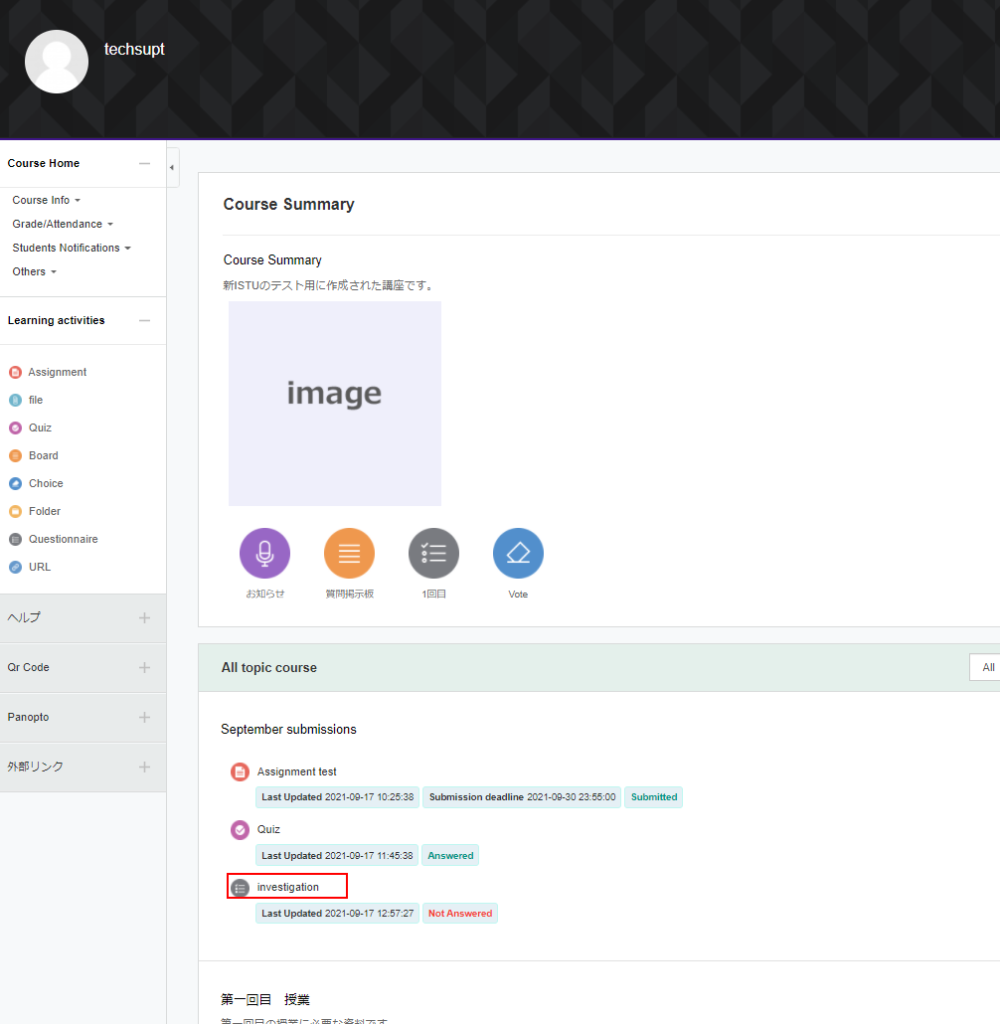Screen dimensions: 1000x1024
Task: Click the gray investigation questionnaire icon
Action: coord(240,888)
